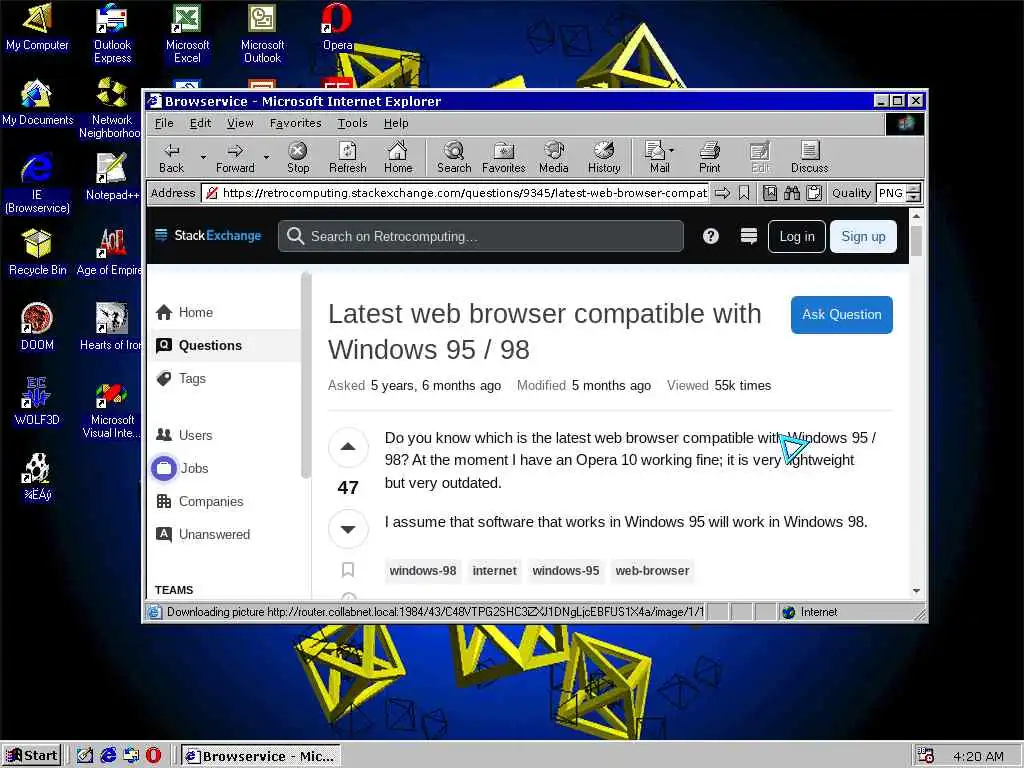Click the clipboard icon in address toolbar

click(814, 193)
